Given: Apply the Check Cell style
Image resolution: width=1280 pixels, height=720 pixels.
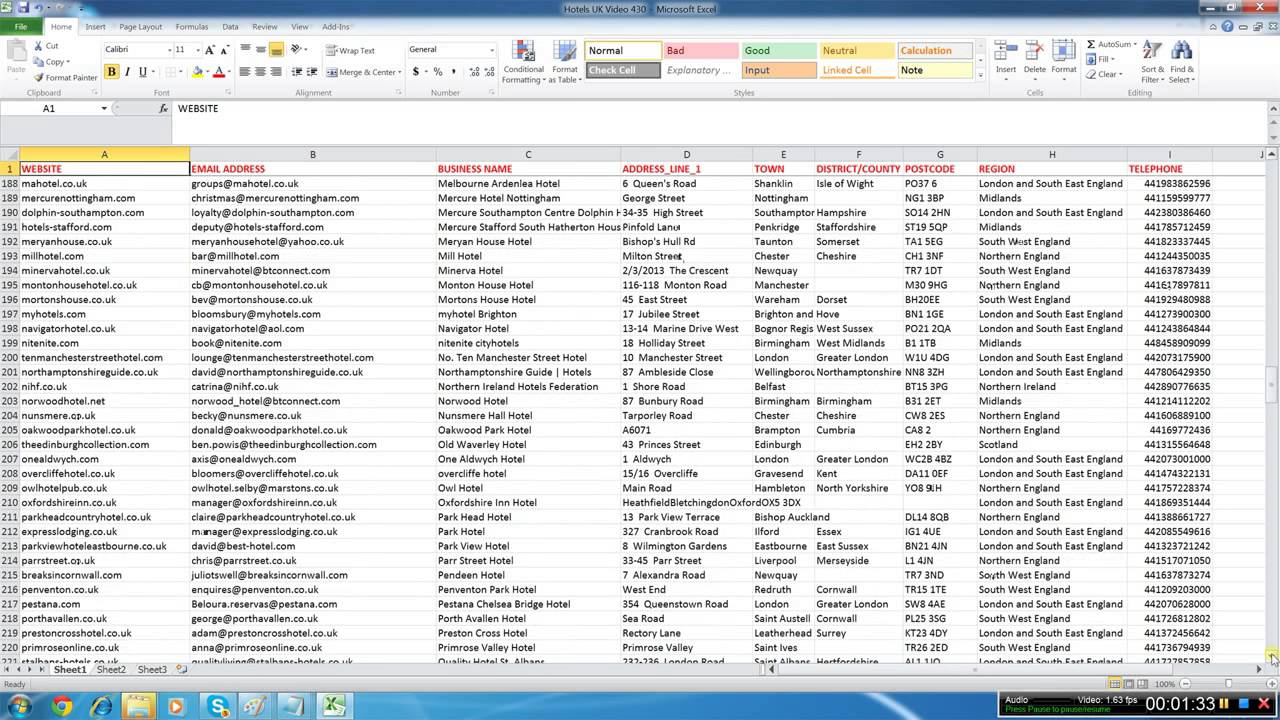Looking at the screenshot, I should pyautogui.click(x=622, y=70).
